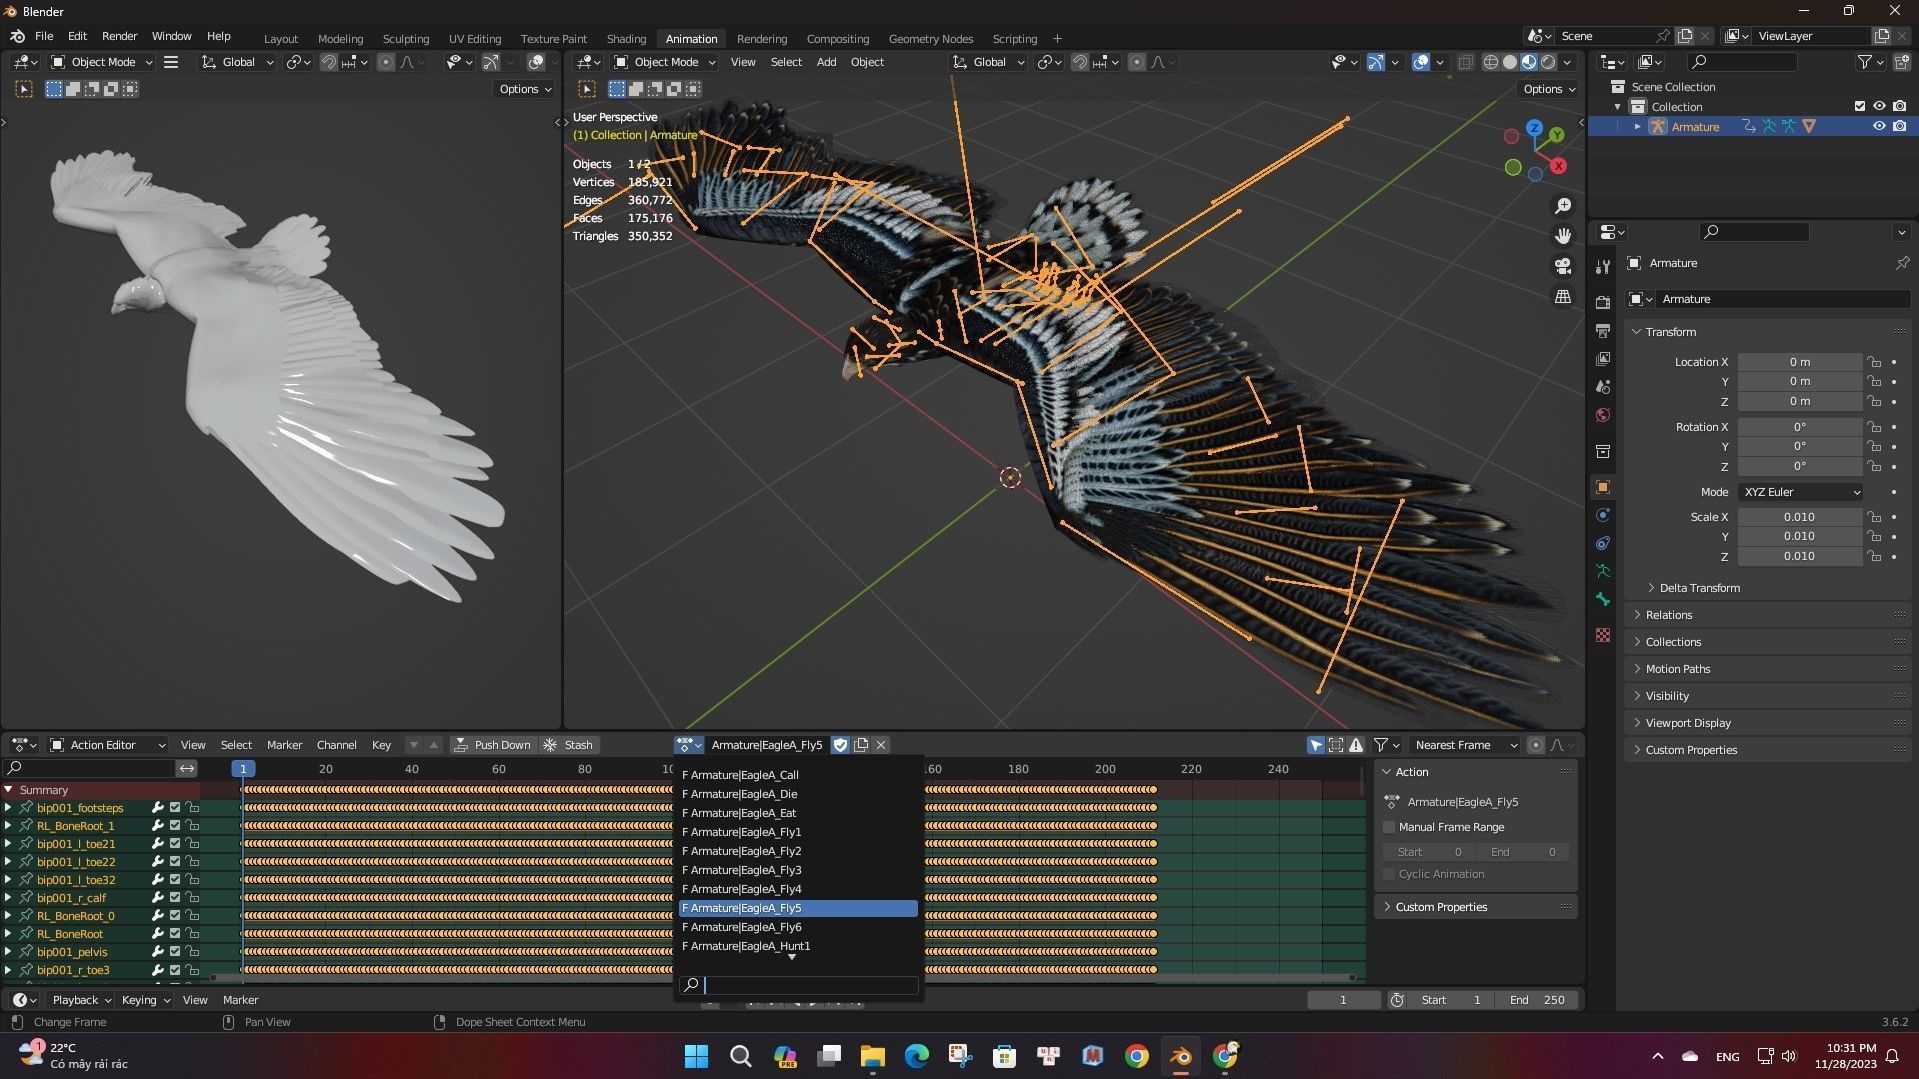Click the Z axis on navigation gizmo
Screen dimensions: 1919x1079
[1535, 128]
